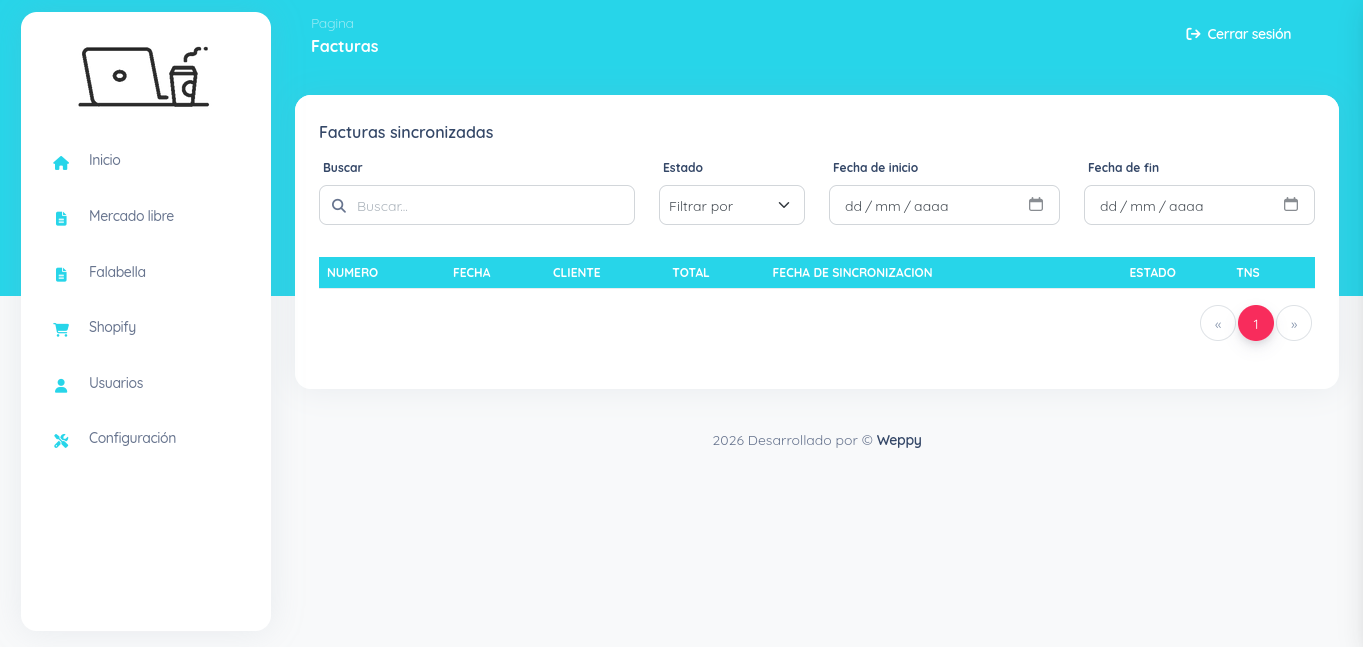Select page 1 in pagination
The width and height of the screenshot is (1363, 647).
click(1256, 324)
